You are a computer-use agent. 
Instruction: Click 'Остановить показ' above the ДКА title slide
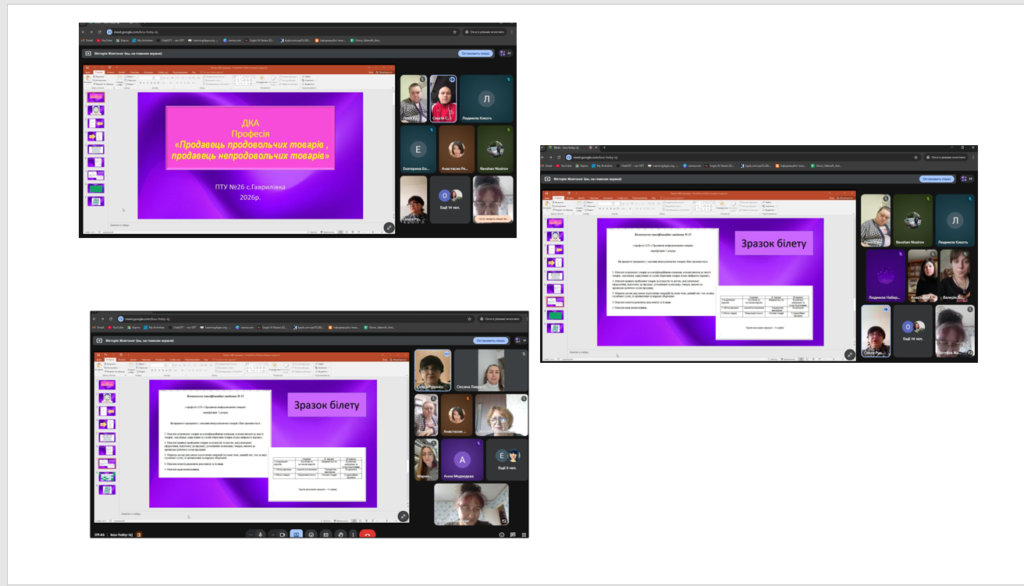[475, 51]
